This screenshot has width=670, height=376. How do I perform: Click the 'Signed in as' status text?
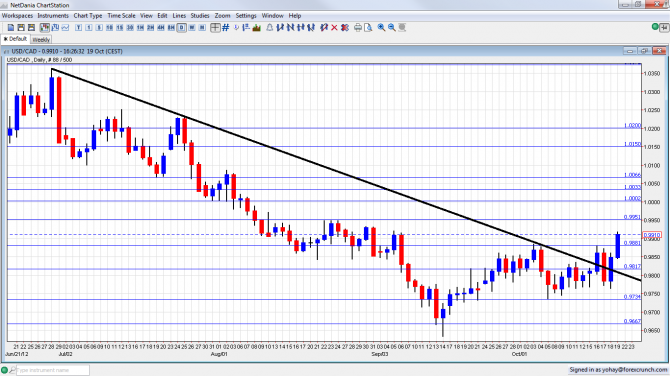618,370
